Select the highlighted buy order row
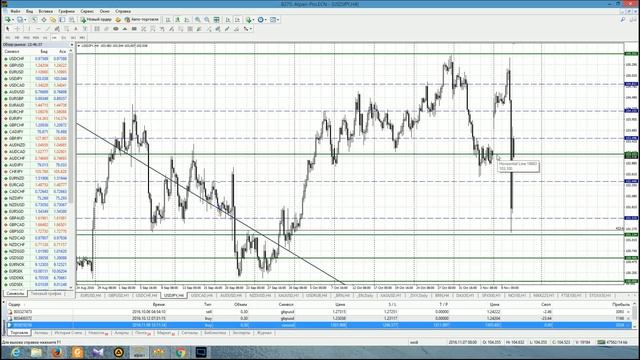 (318, 325)
